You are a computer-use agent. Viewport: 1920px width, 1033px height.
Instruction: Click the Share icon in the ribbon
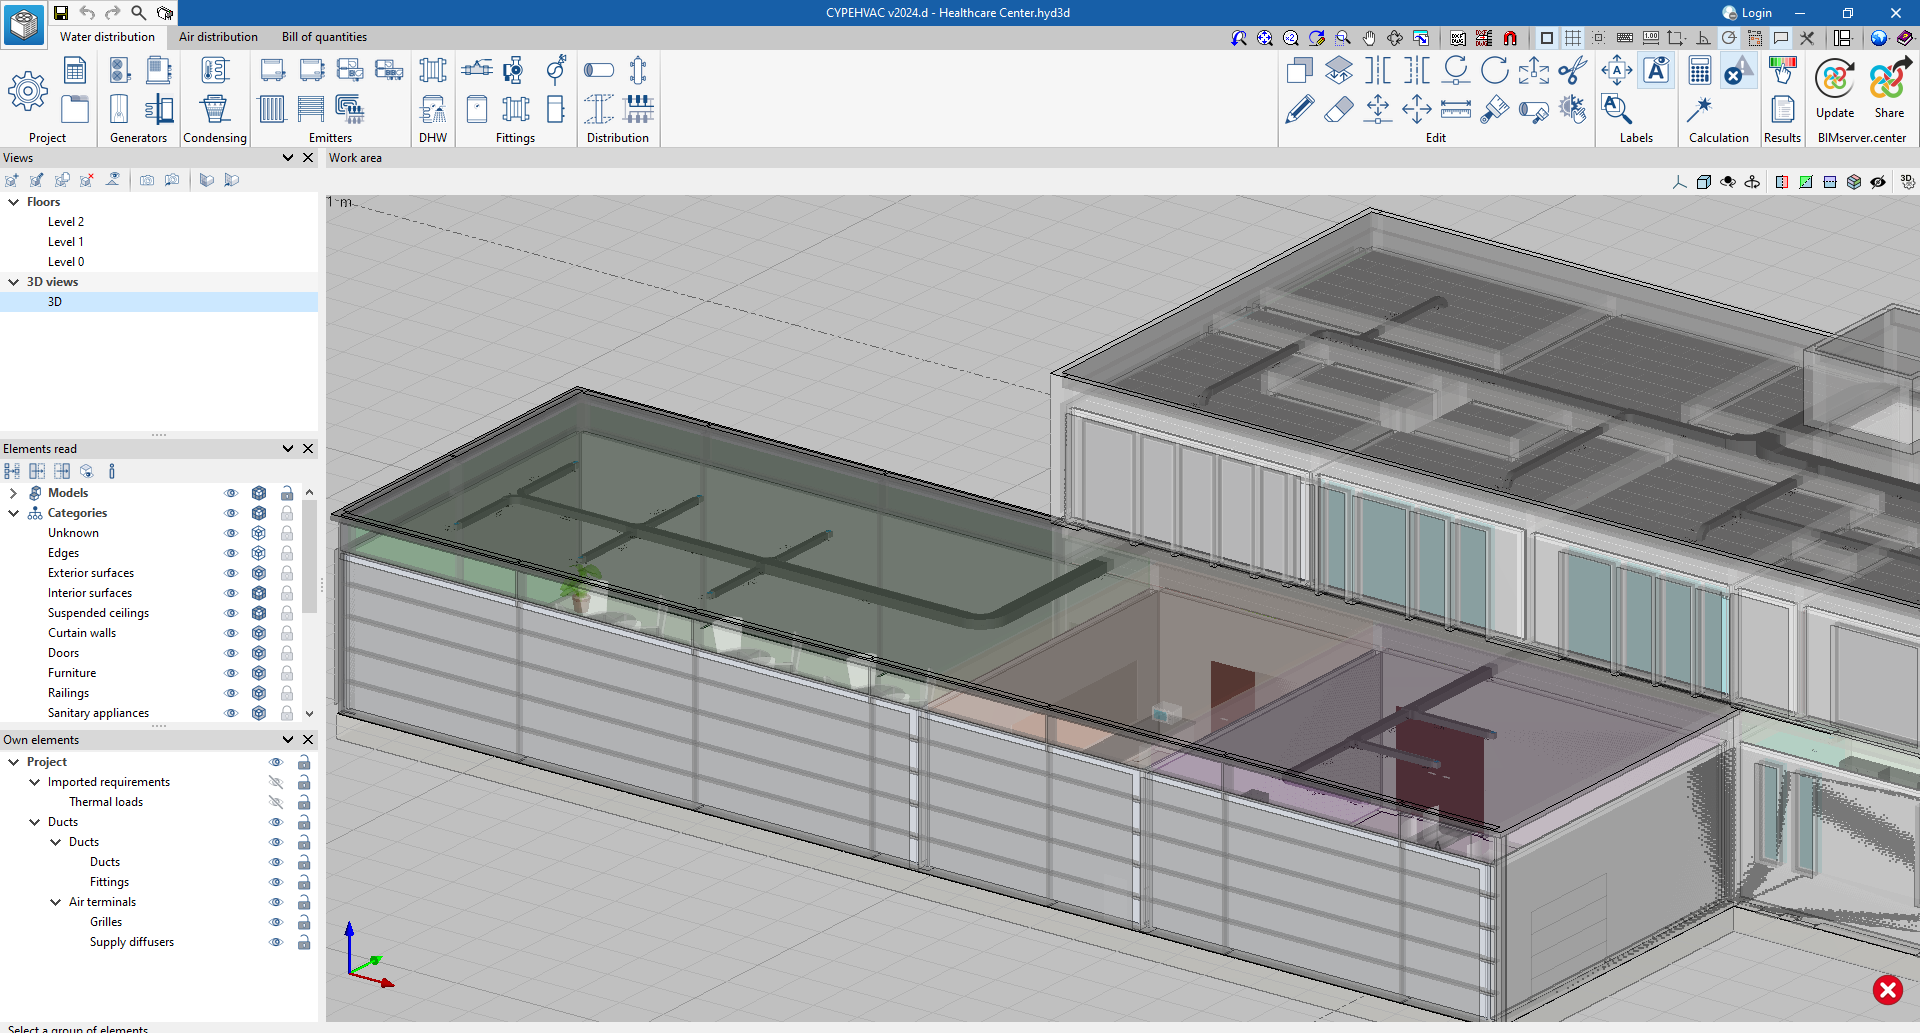pyautogui.click(x=1888, y=80)
